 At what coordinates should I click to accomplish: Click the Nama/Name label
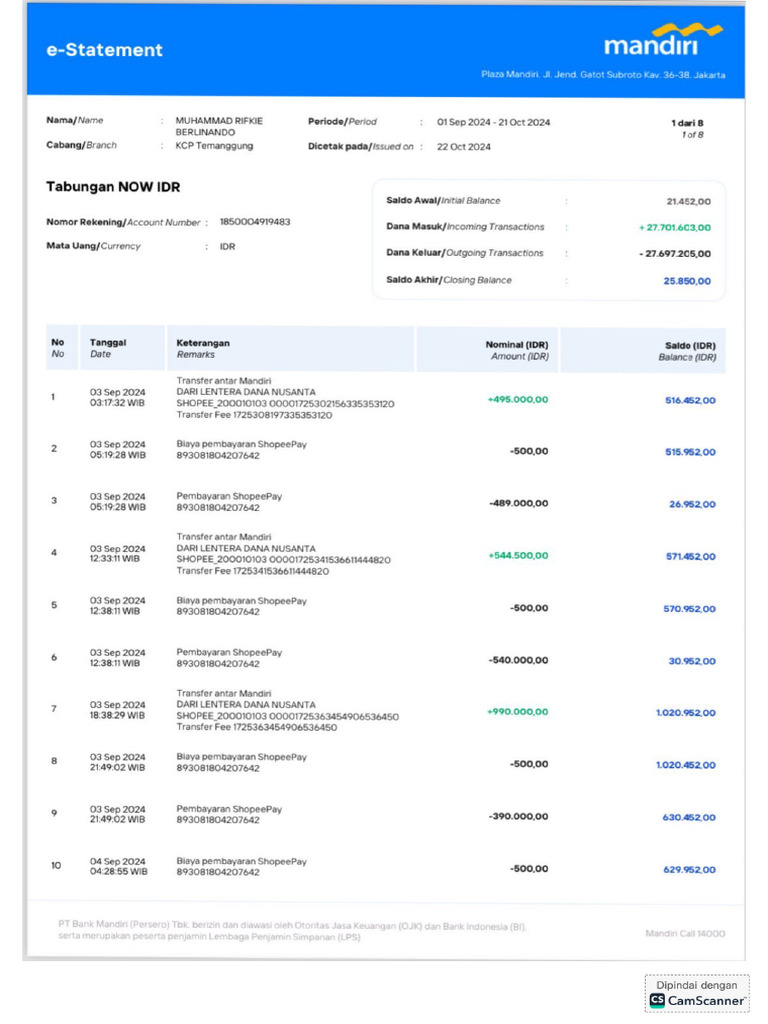click(x=74, y=120)
